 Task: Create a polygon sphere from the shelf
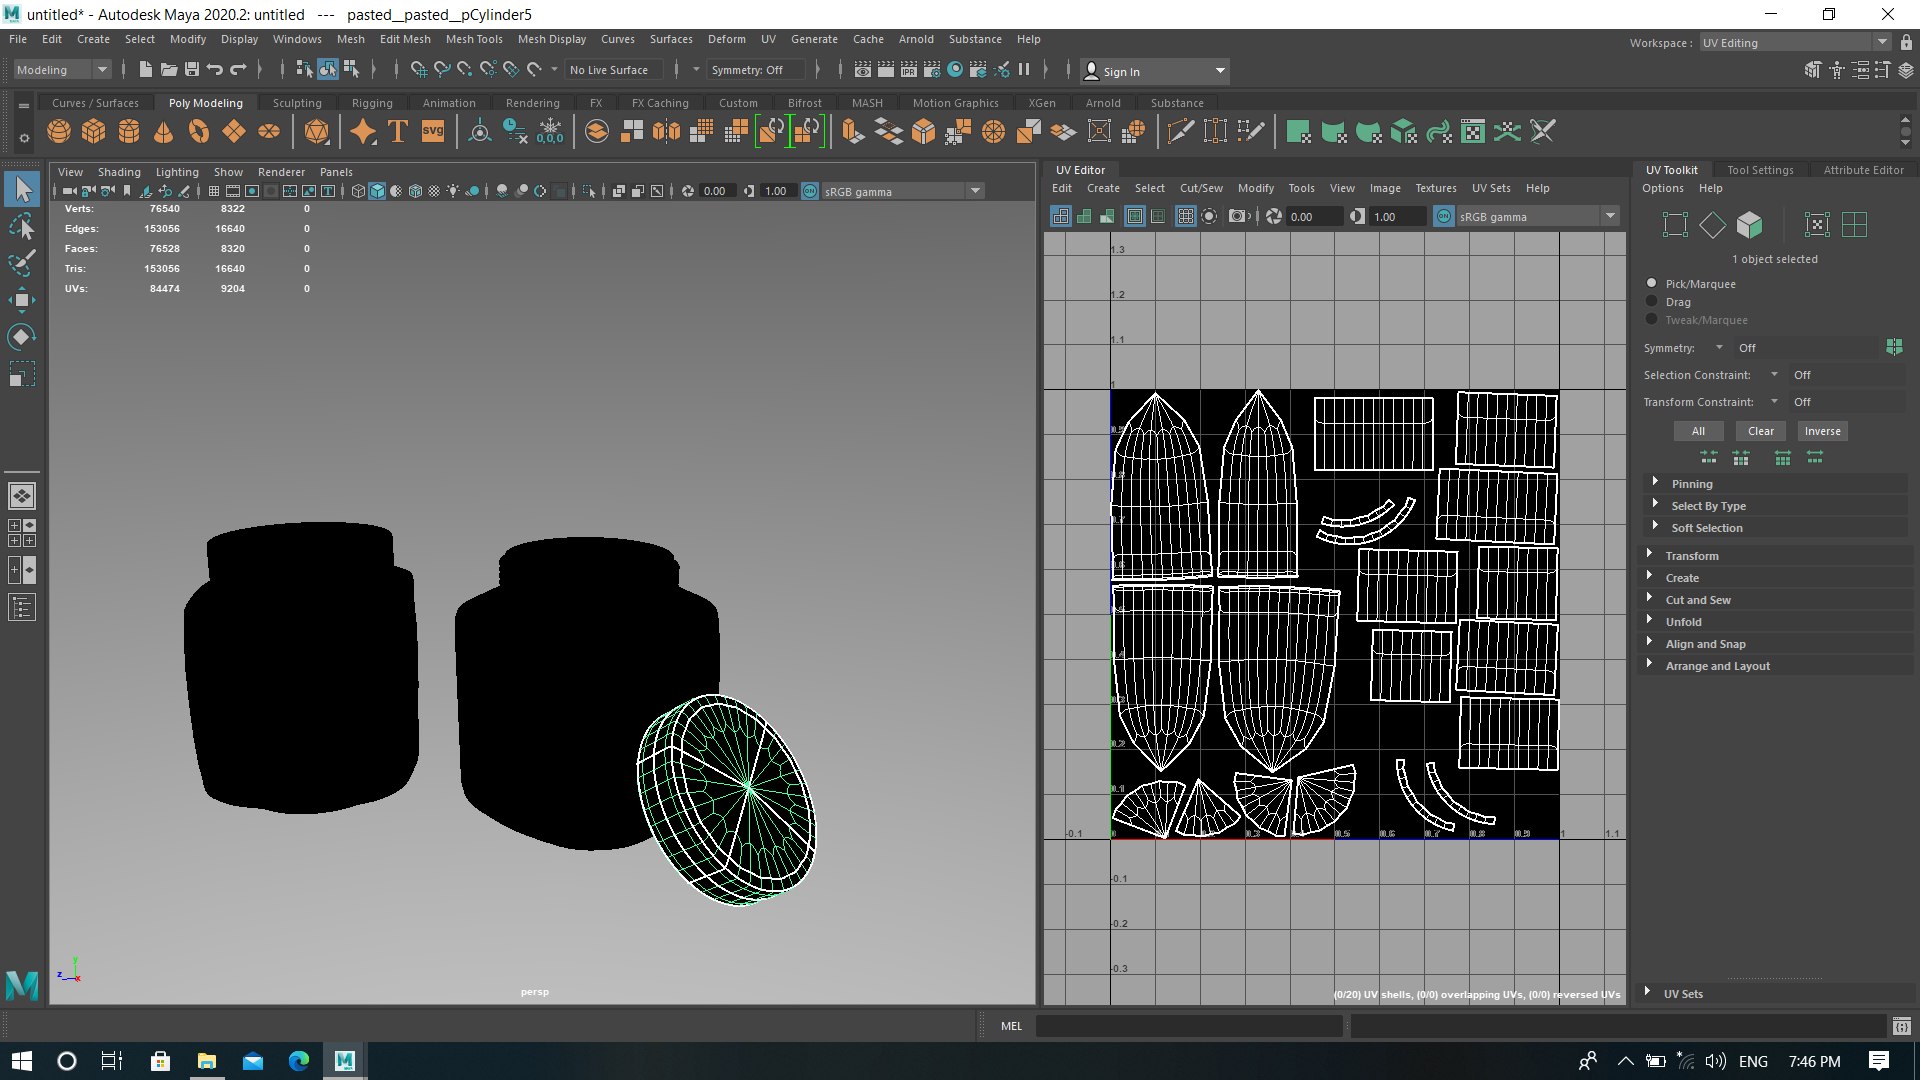[59, 132]
